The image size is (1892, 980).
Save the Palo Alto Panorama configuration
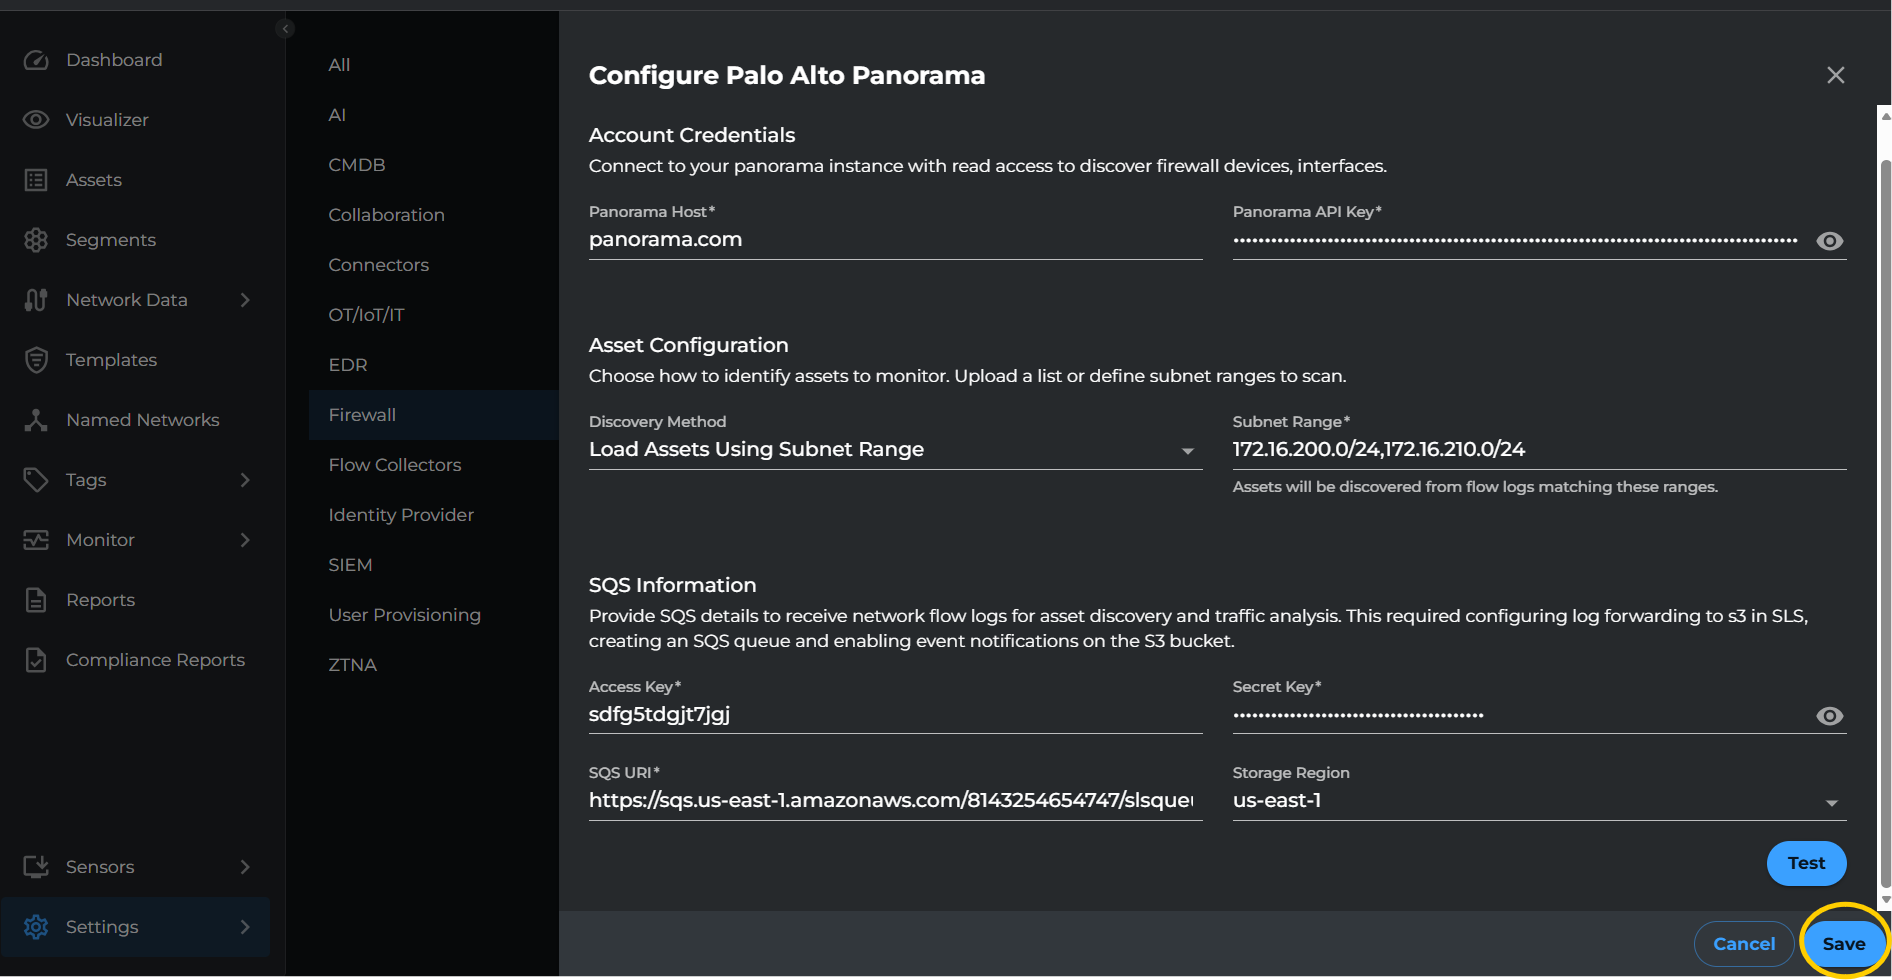[1843, 943]
